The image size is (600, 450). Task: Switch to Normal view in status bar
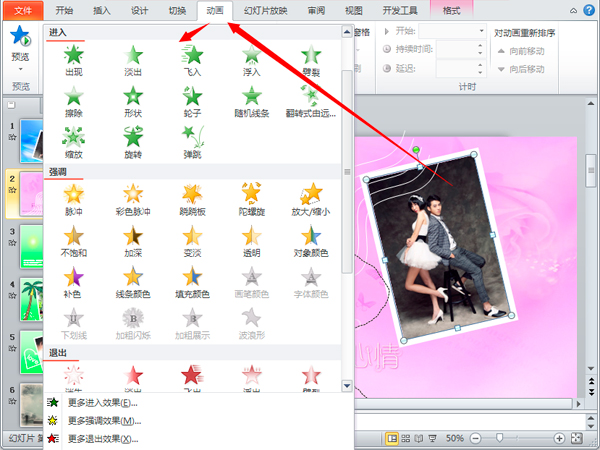click(392, 439)
